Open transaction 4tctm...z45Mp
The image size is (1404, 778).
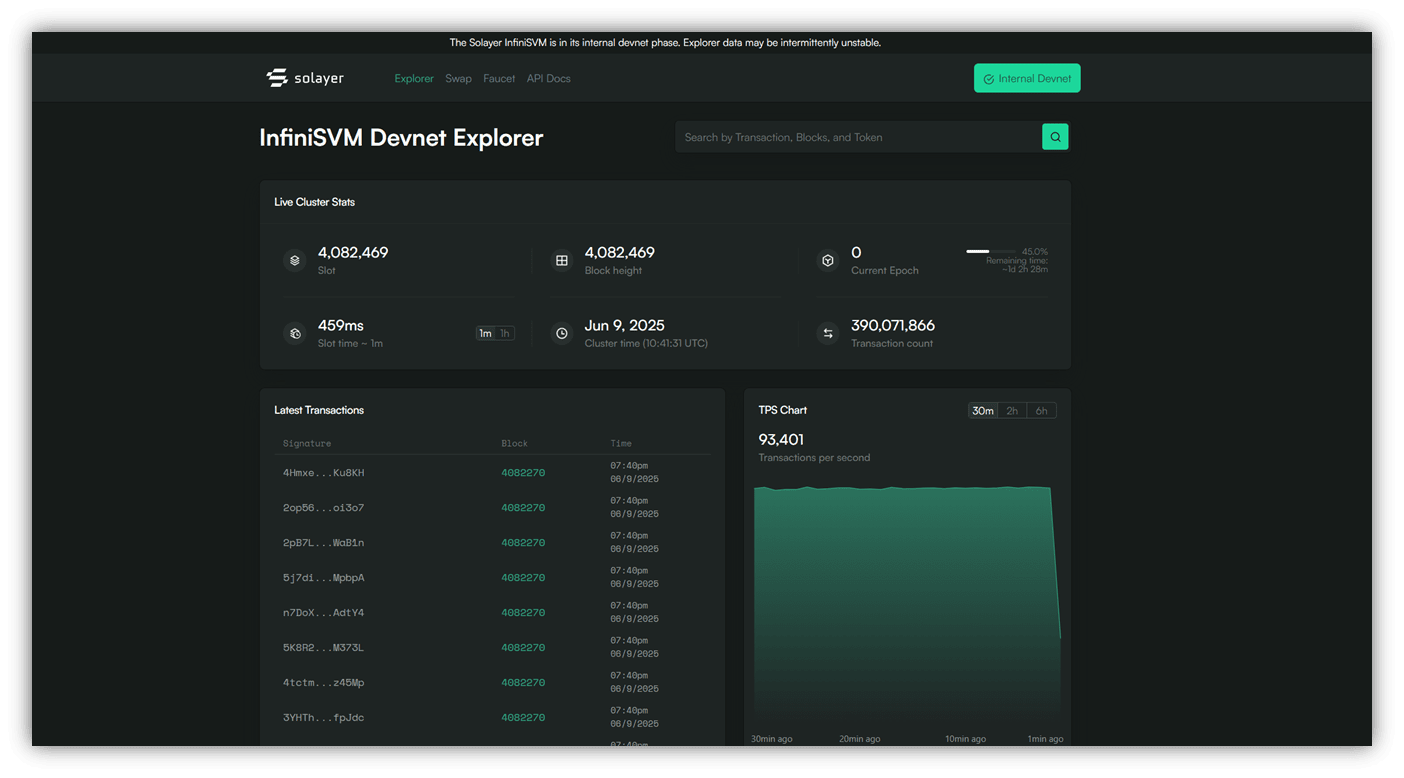click(323, 683)
